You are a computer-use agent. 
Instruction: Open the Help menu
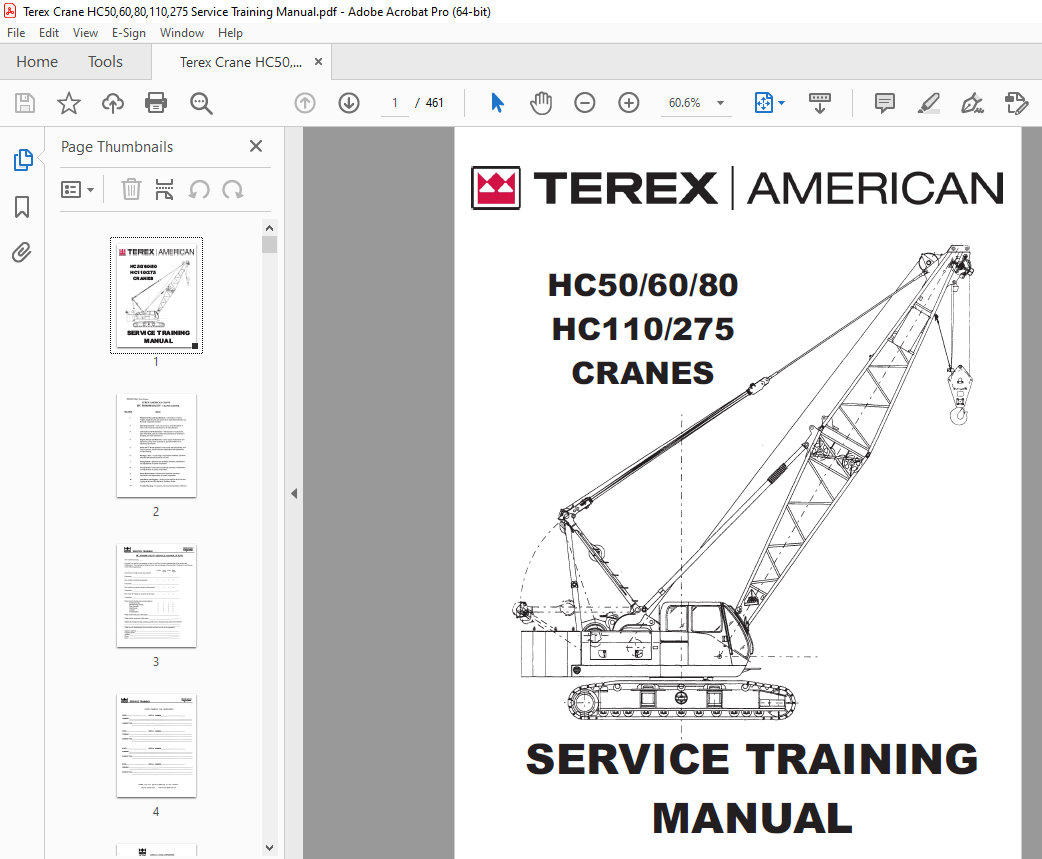[230, 33]
